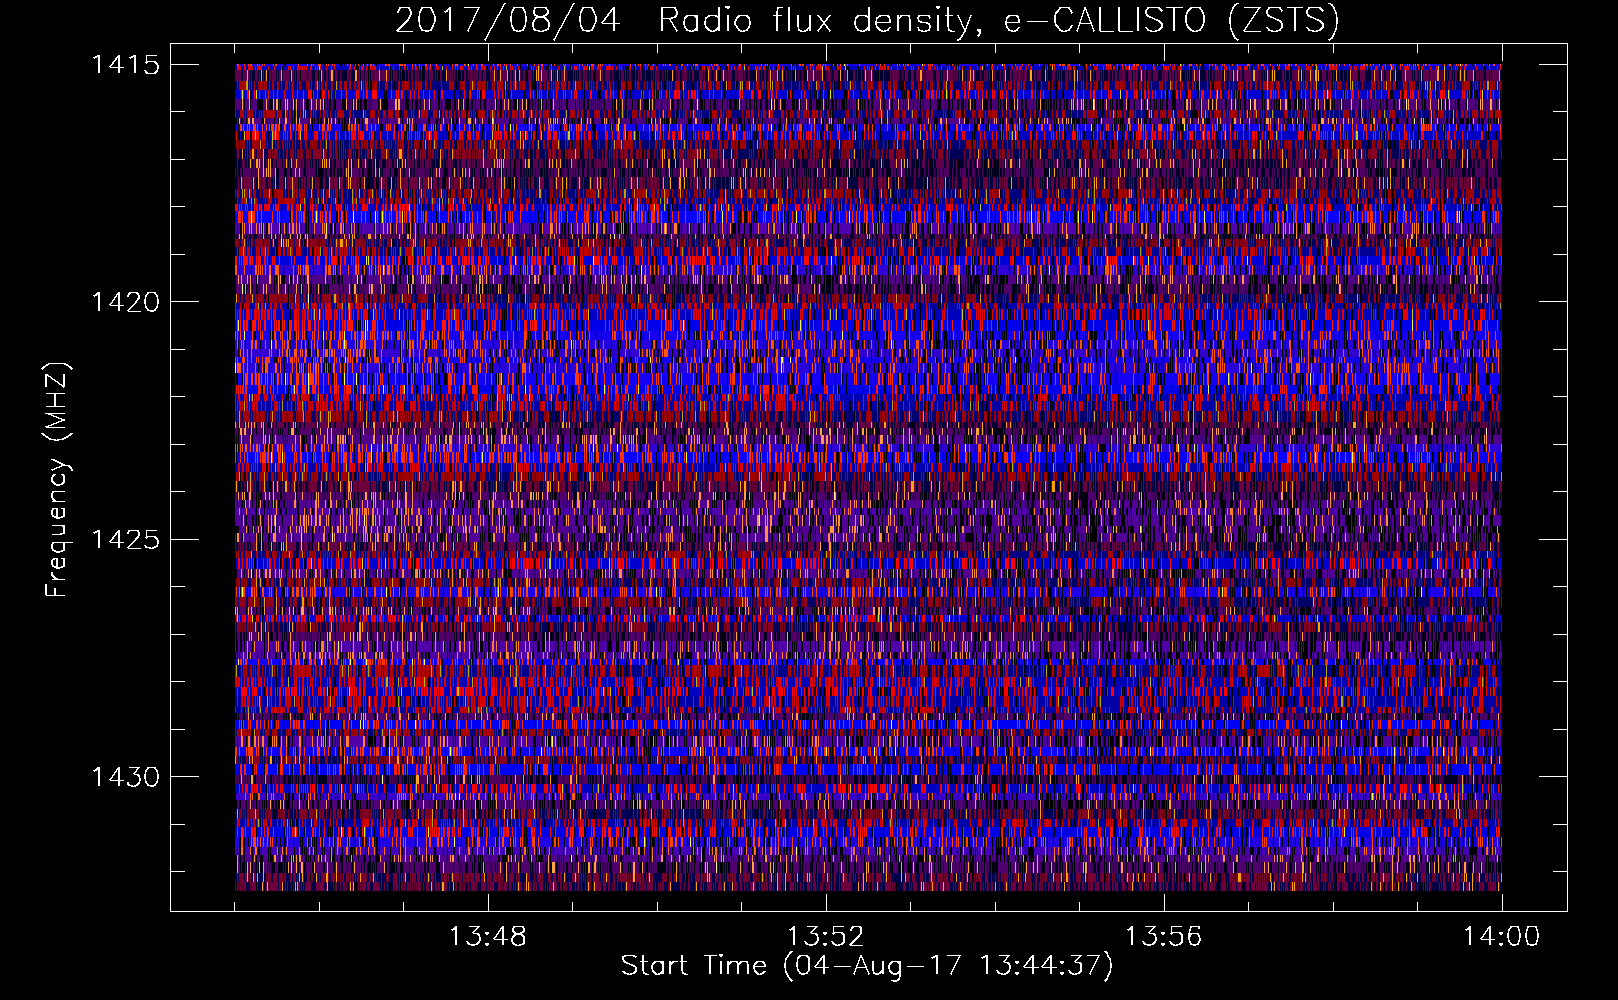Click the frequency tick label 1425
This screenshot has width=1618, height=1000.
(125, 540)
